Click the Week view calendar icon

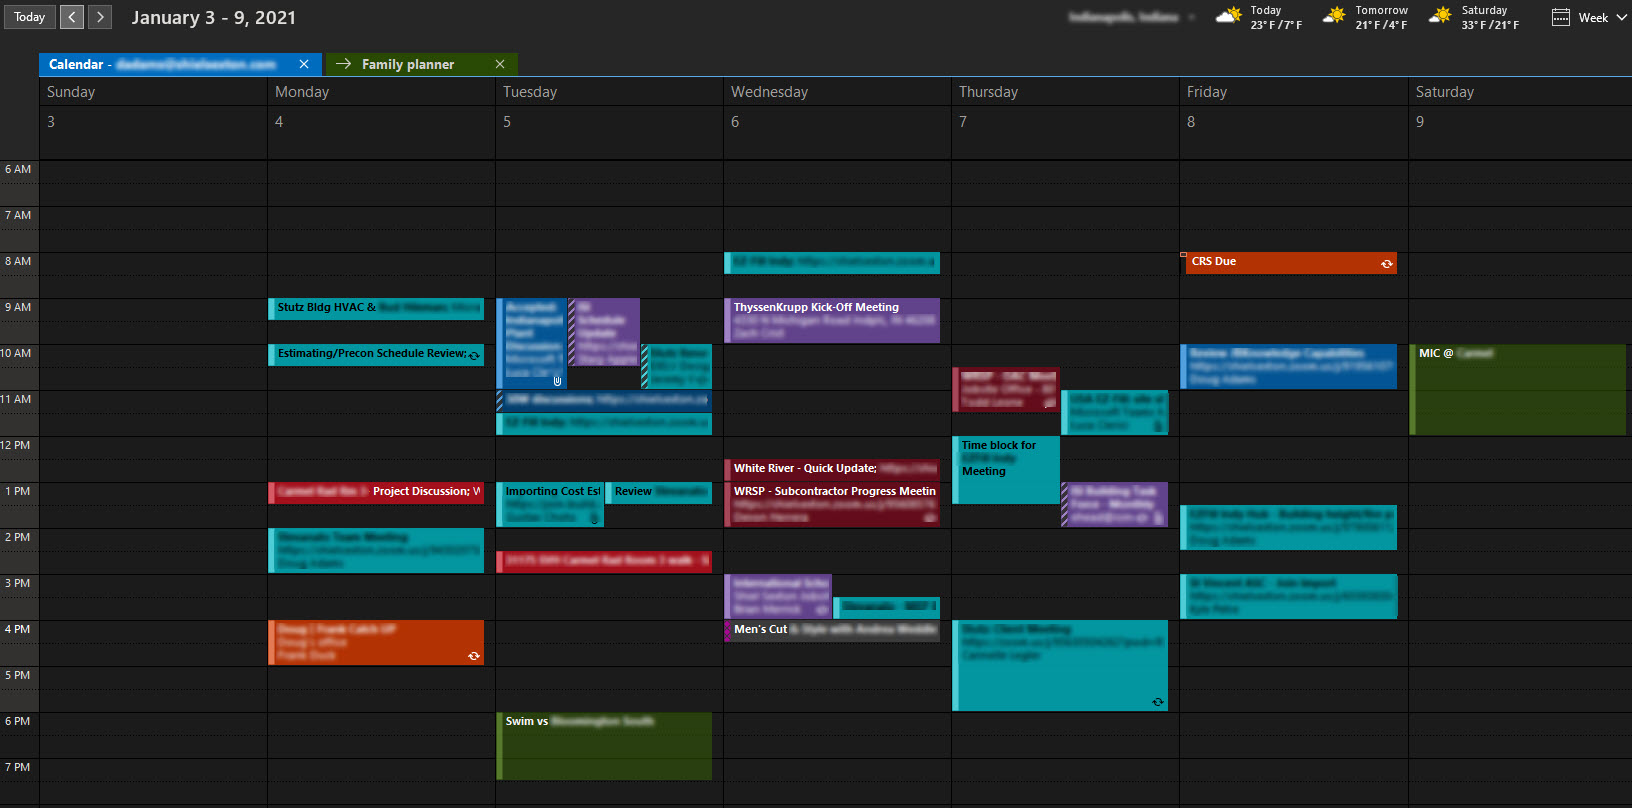pyautogui.click(x=1560, y=17)
